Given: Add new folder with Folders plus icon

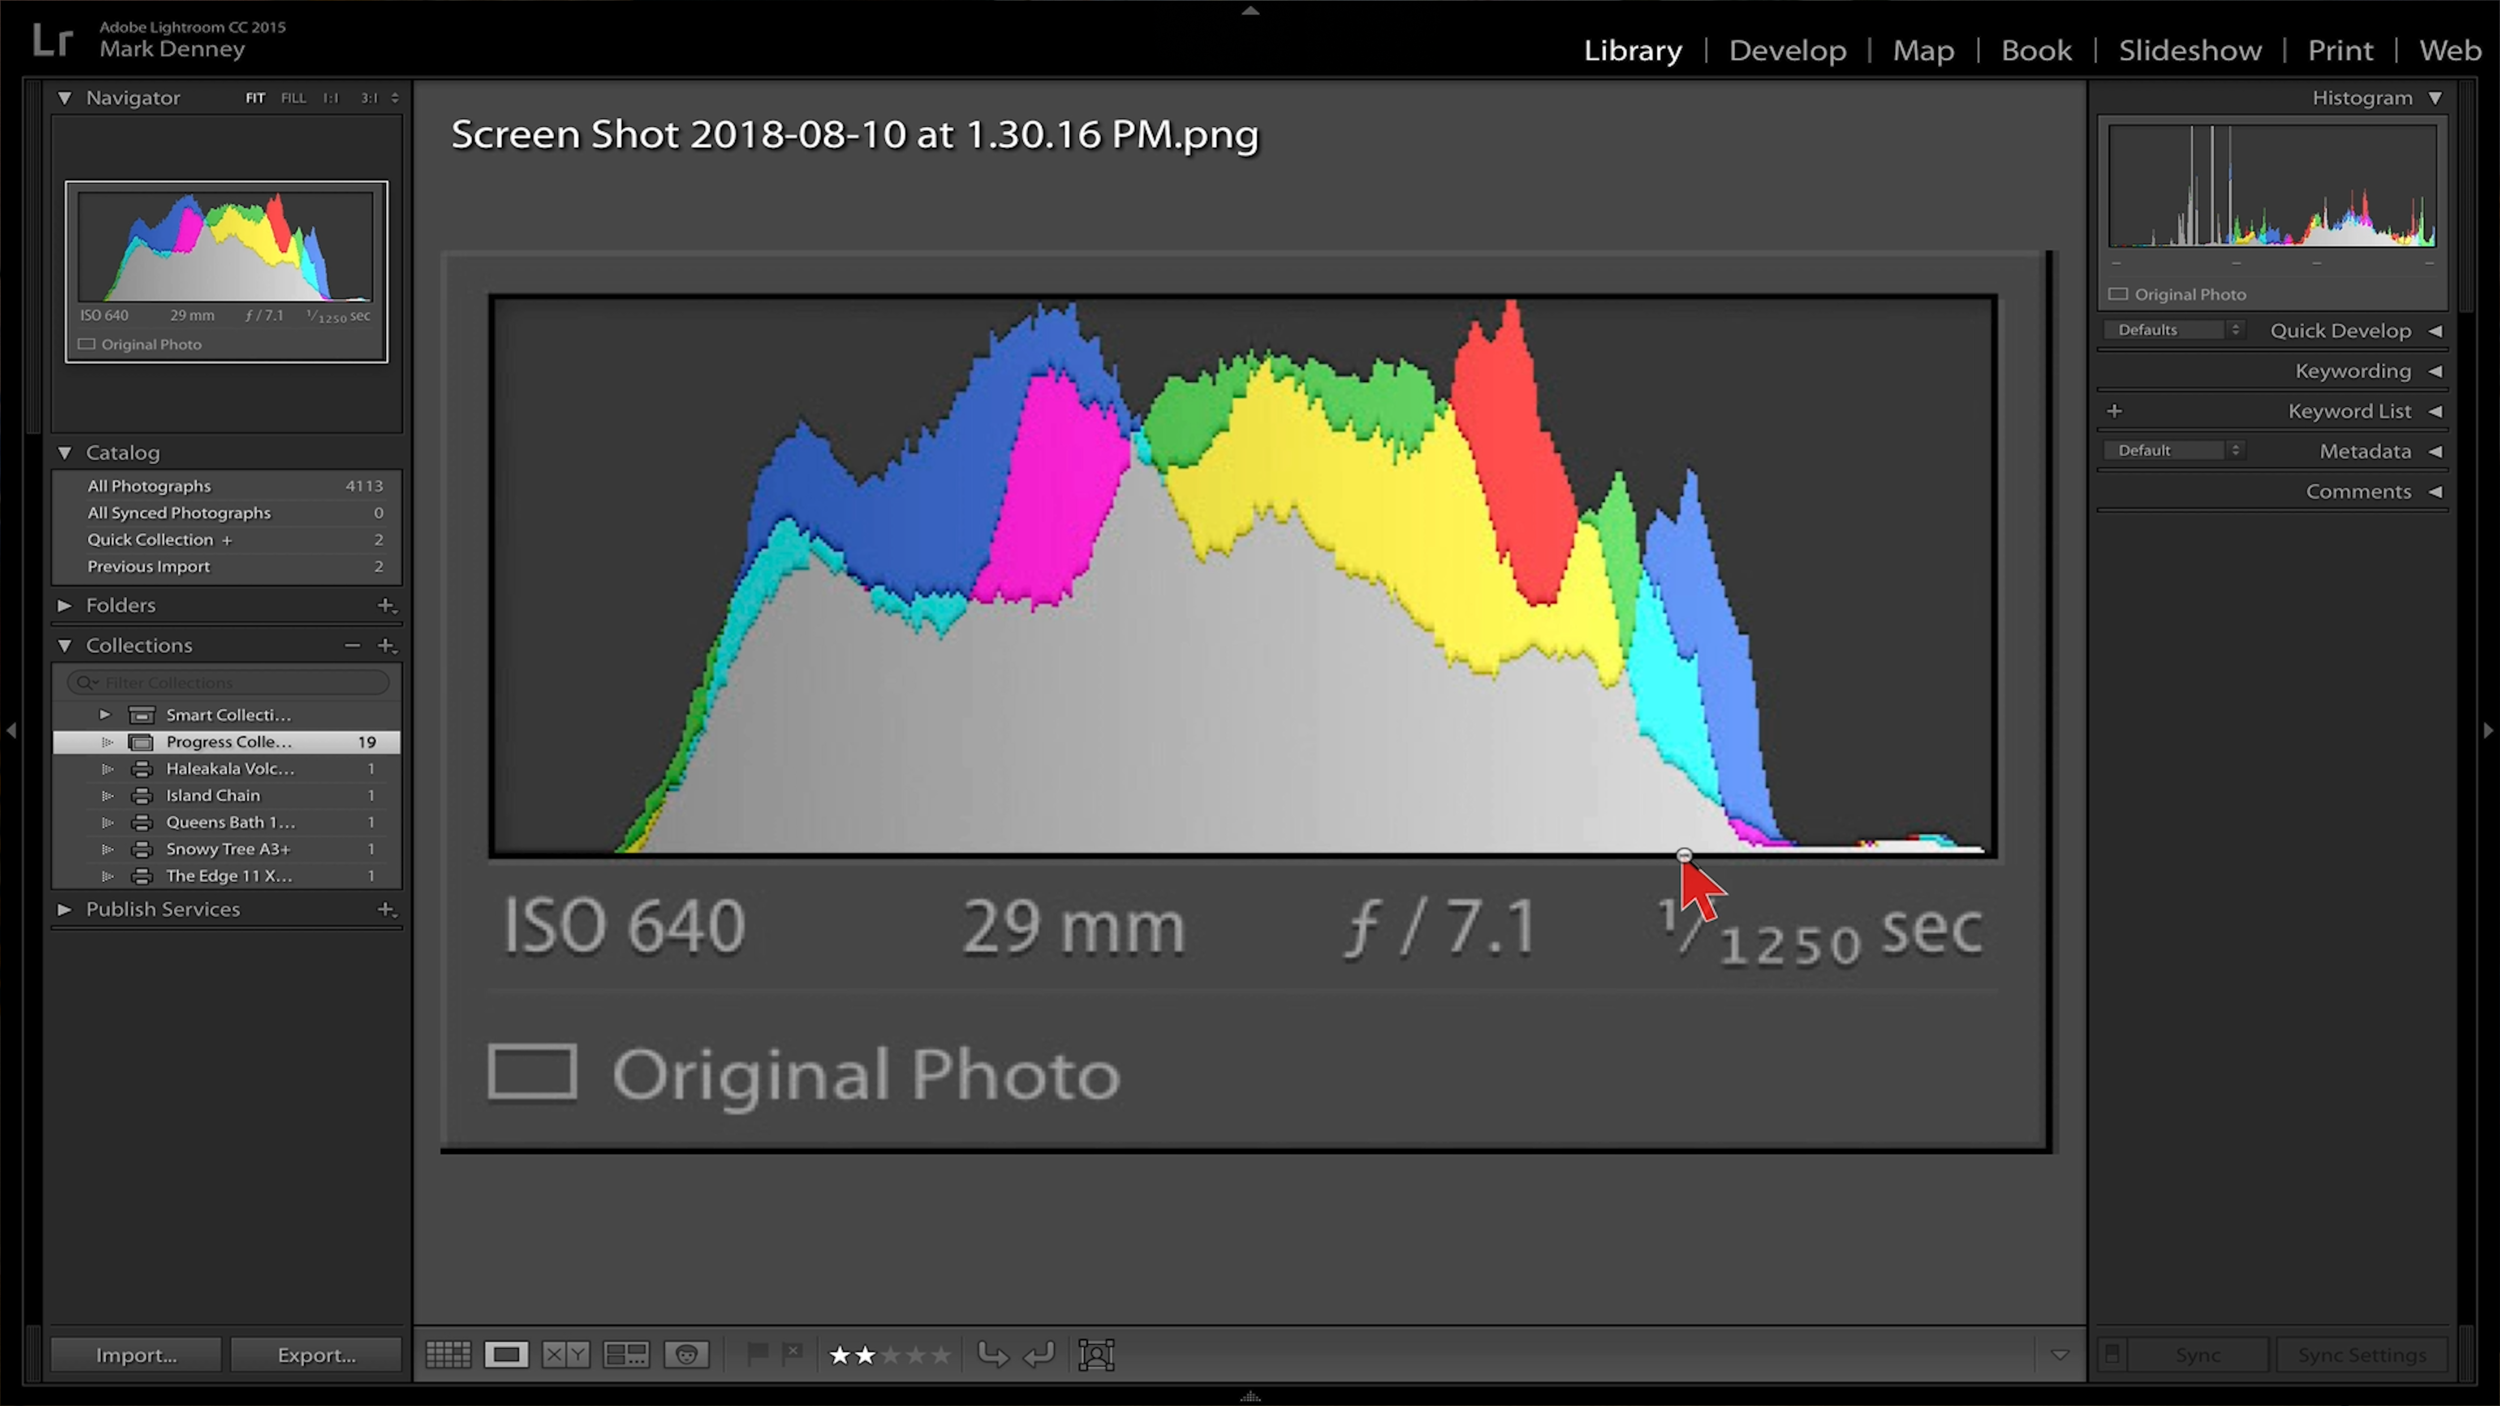Looking at the screenshot, I should pos(386,605).
